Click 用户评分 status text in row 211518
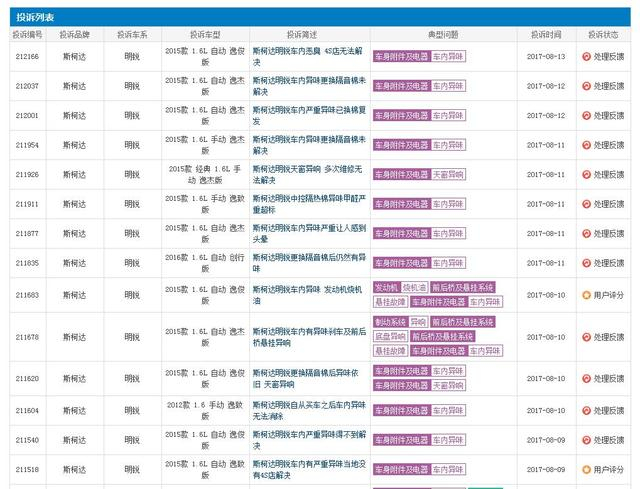The image size is (640, 489). point(609,469)
